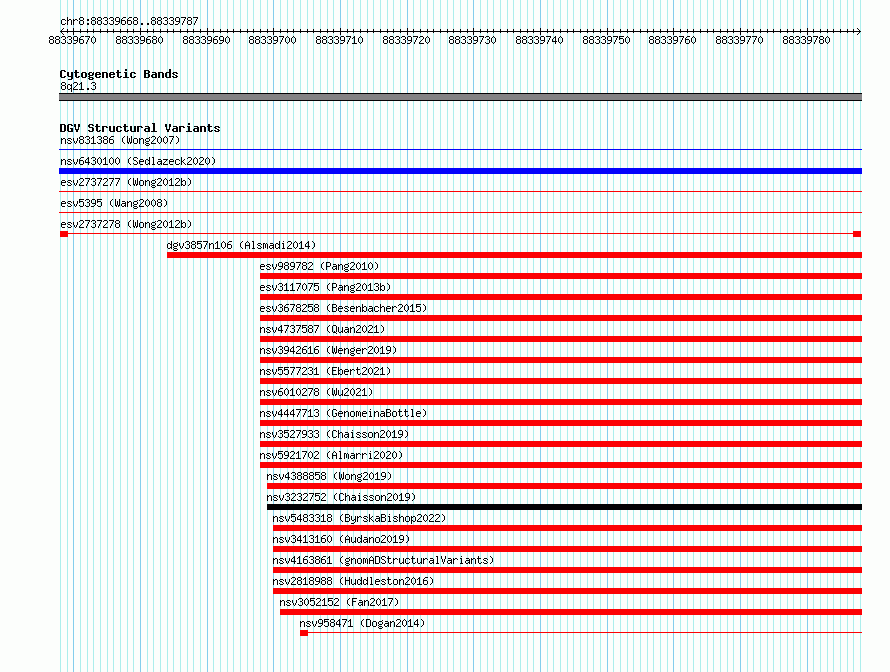Screen dimensions: 890x672
Task: Click the dgv3857n106 (Alsmadi2014) red bar
Action: (x=514, y=255)
